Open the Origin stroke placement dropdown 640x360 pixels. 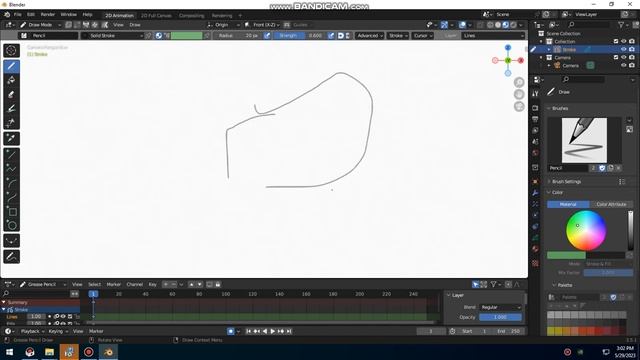[223, 25]
